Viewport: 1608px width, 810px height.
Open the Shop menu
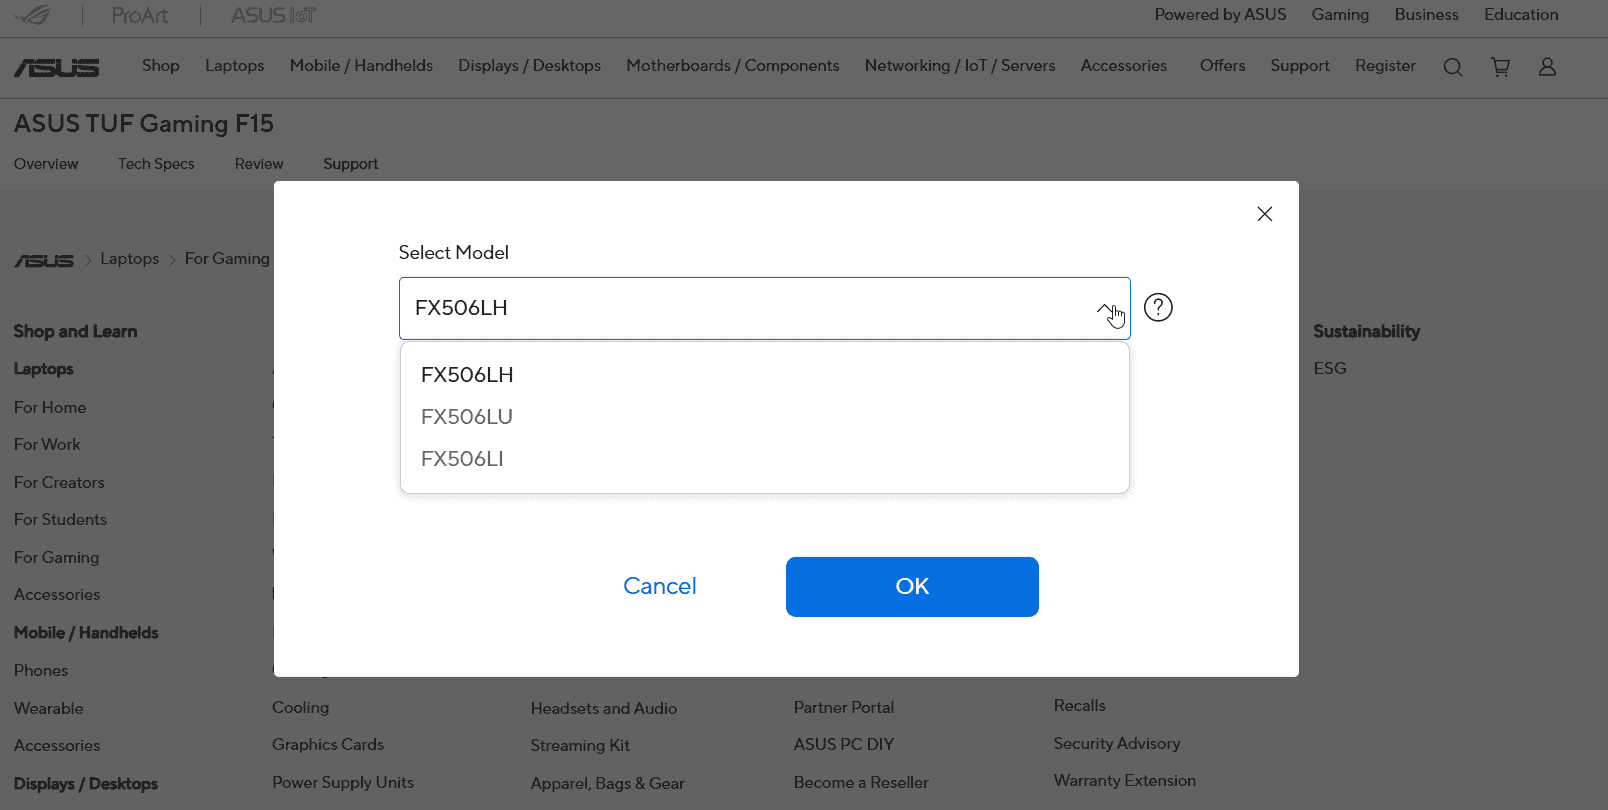pyautogui.click(x=161, y=66)
